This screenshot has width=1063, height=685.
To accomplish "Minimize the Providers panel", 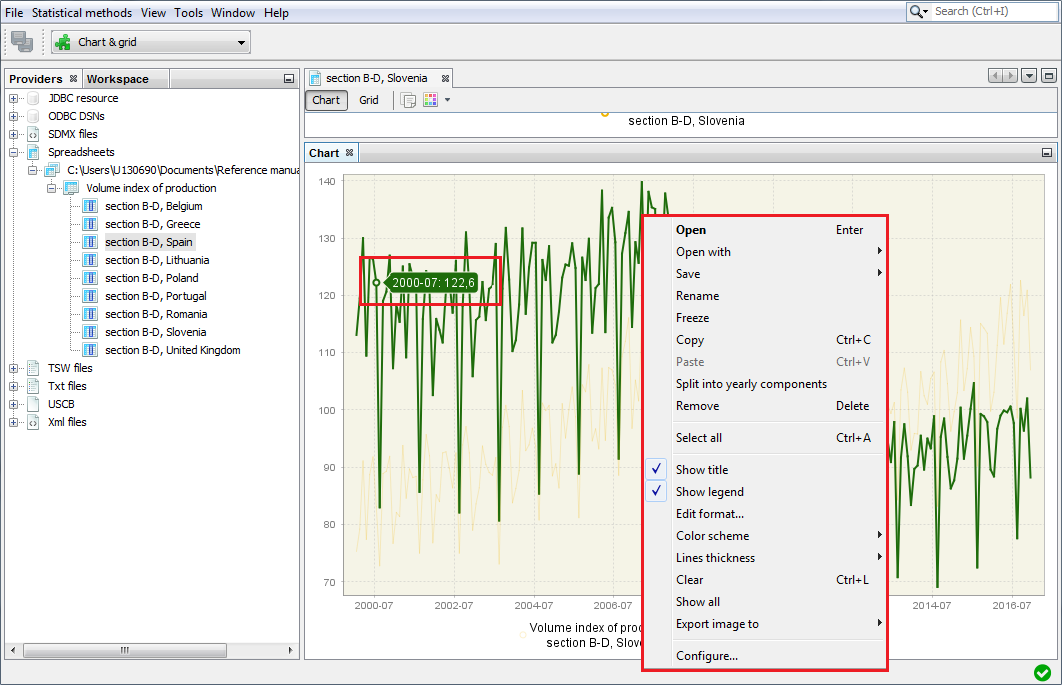I will pyautogui.click(x=289, y=79).
